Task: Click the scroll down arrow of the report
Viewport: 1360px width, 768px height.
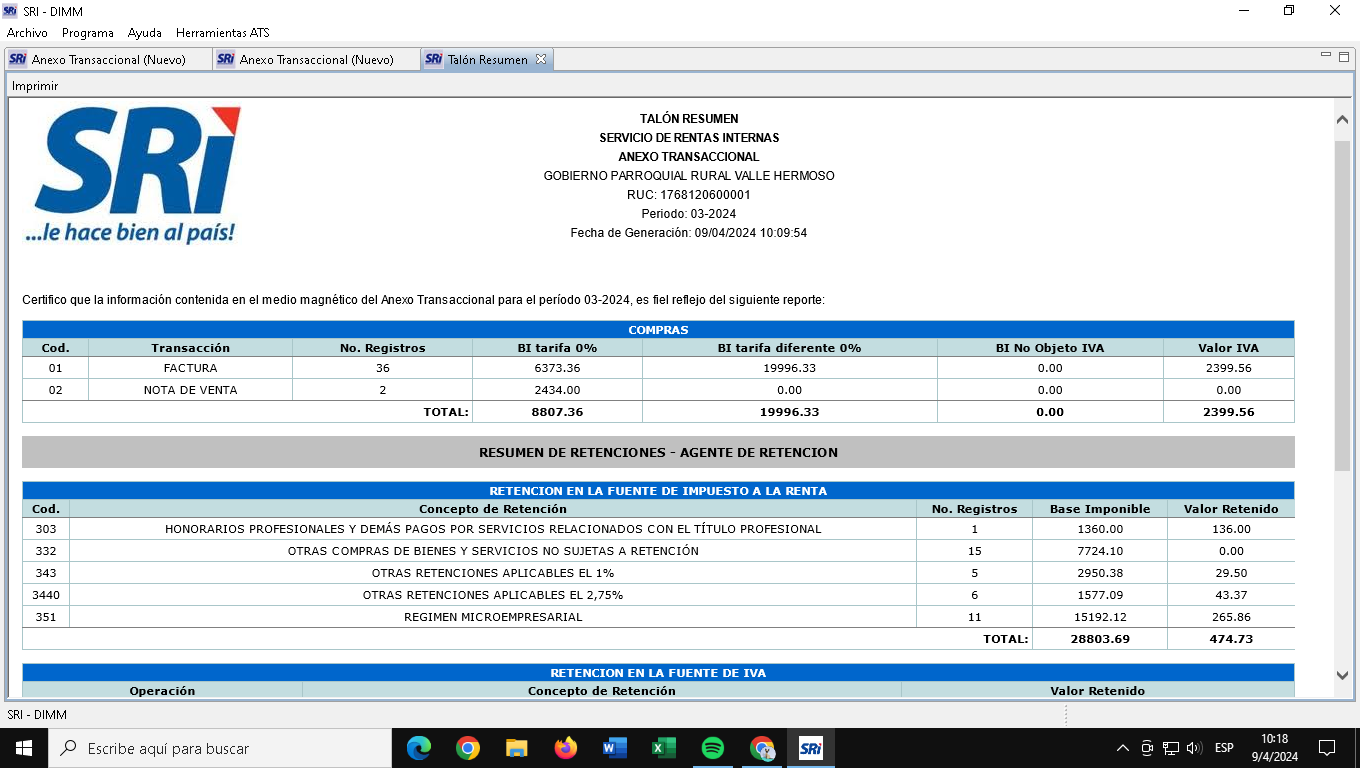Action: [1342, 676]
